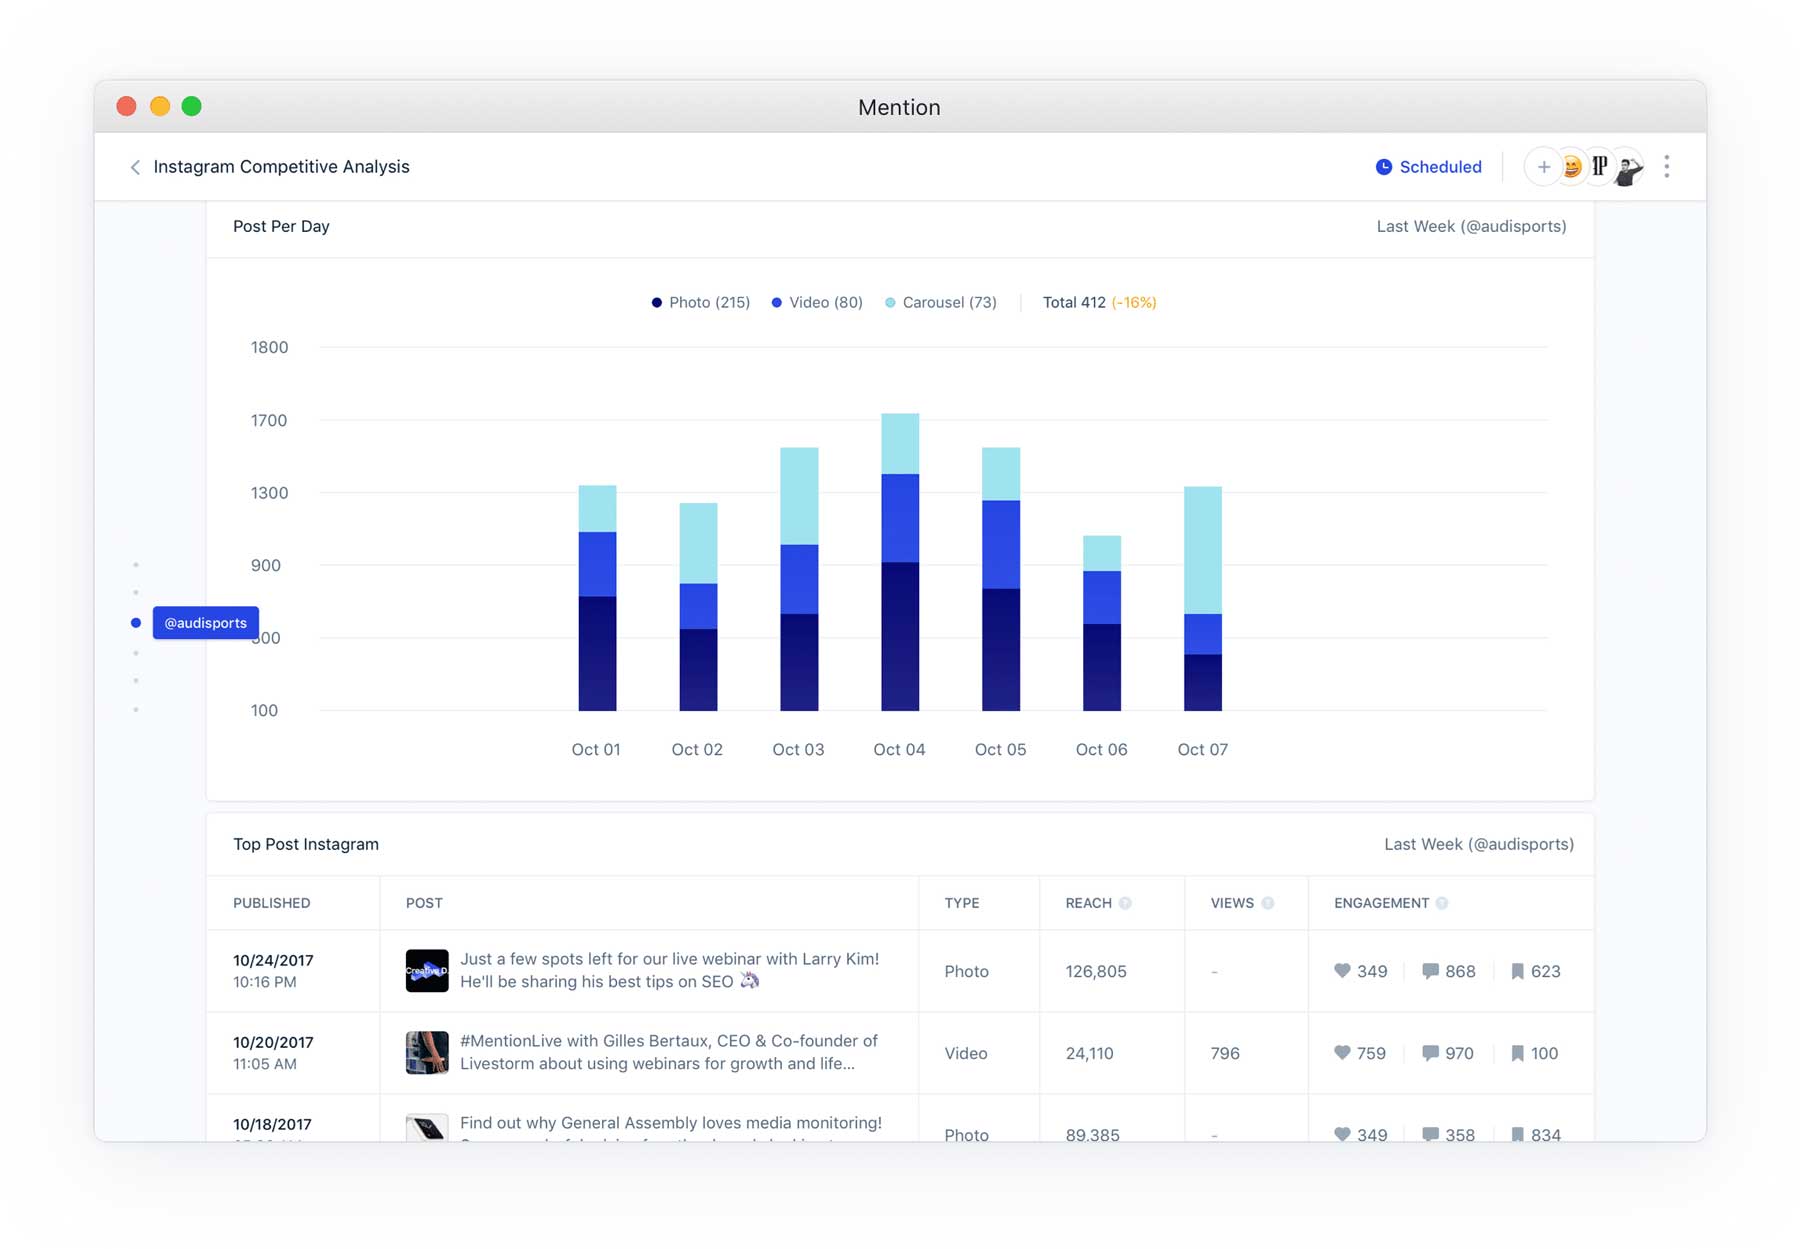Click the Oct 06 axis label

click(1101, 749)
